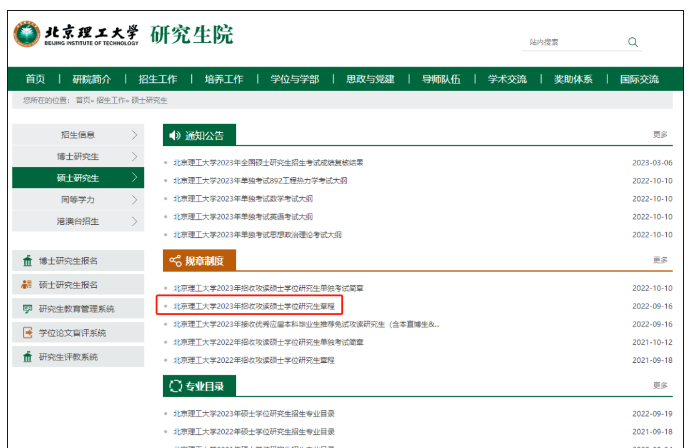
Task: Open the 招生工作 navigation menu
Action: point(158,79)
